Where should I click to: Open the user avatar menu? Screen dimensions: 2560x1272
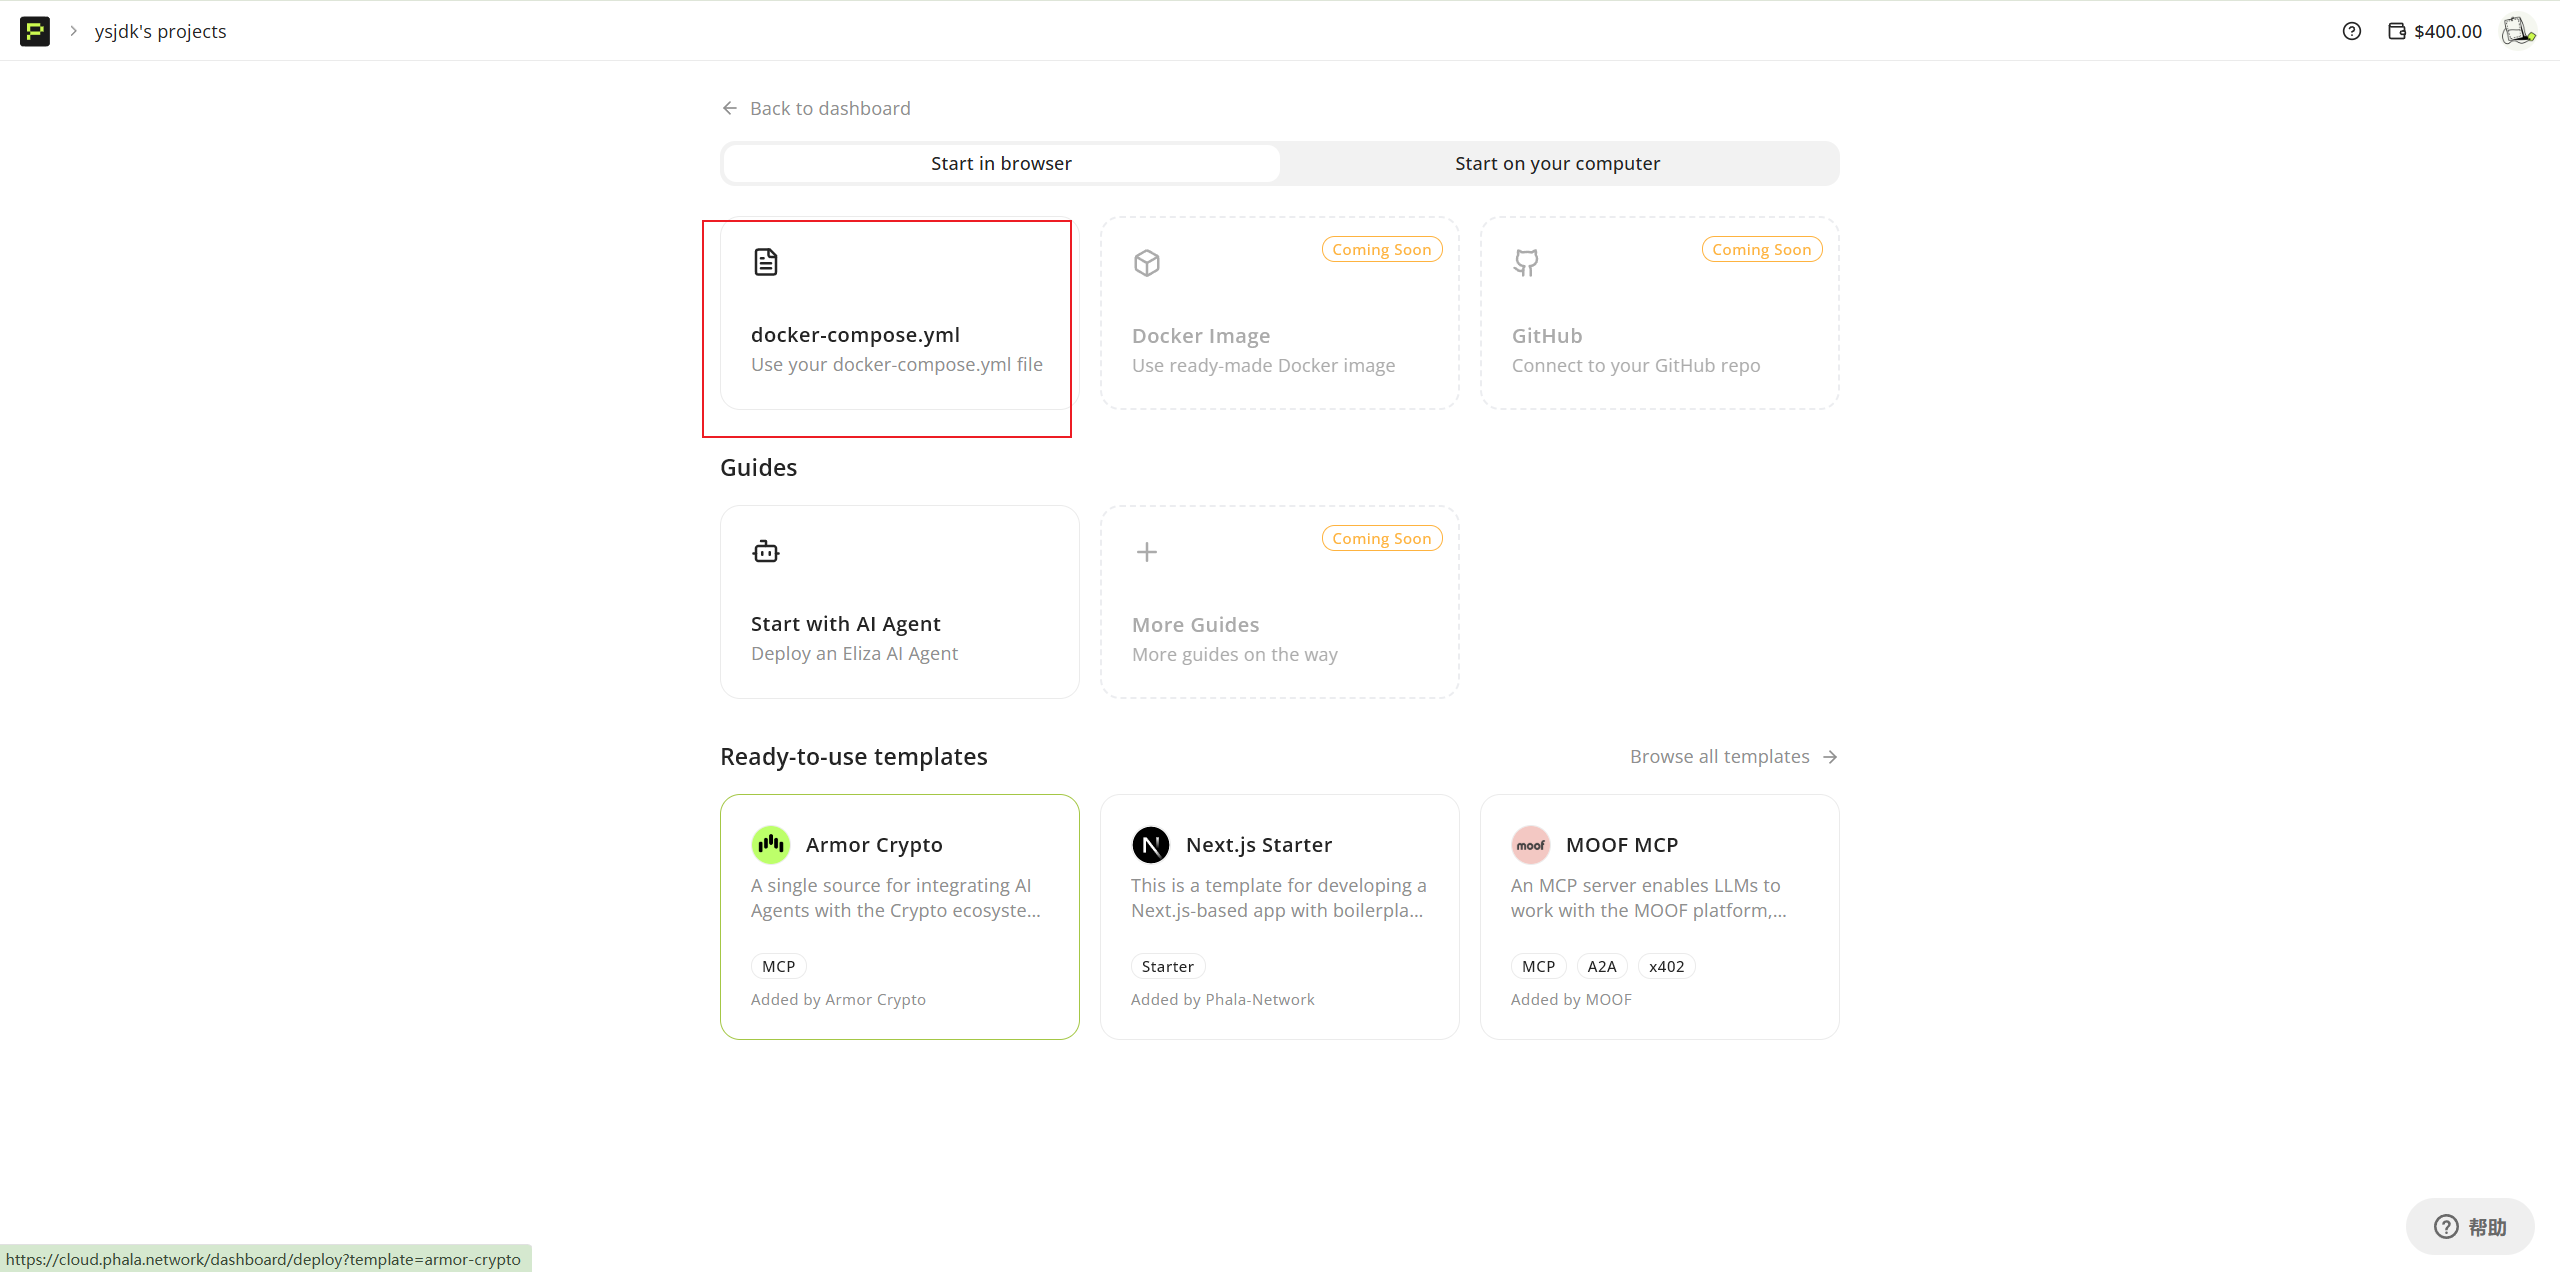(x=2518, y=31)
